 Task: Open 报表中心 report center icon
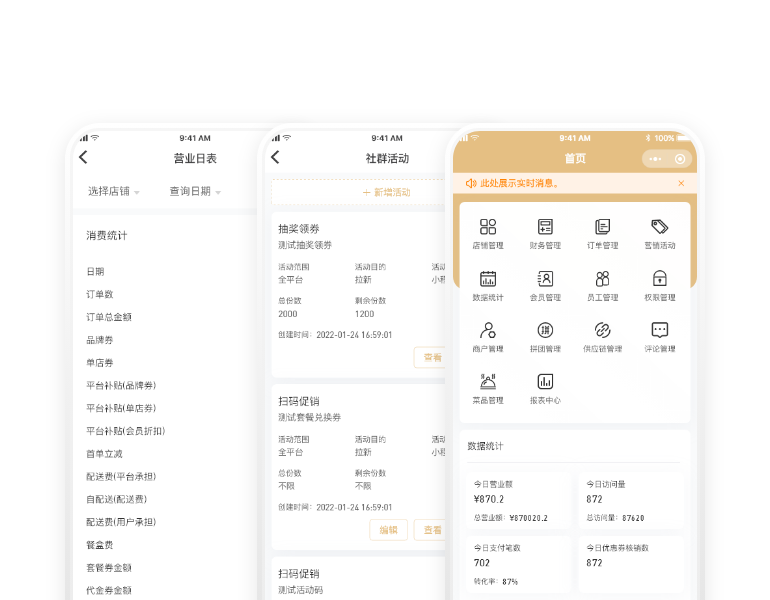tap(545, 382)
